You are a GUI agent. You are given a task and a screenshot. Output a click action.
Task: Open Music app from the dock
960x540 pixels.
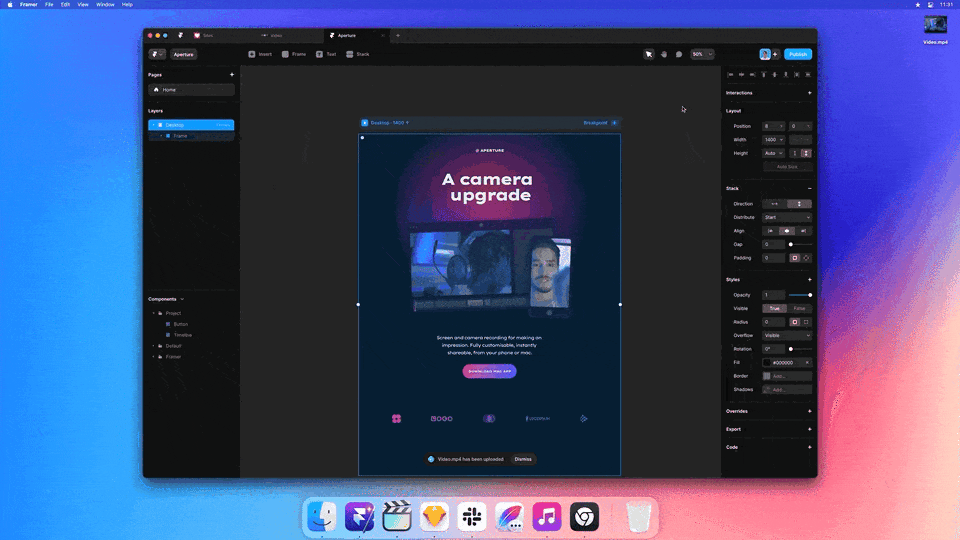click(x=547, y=517)
